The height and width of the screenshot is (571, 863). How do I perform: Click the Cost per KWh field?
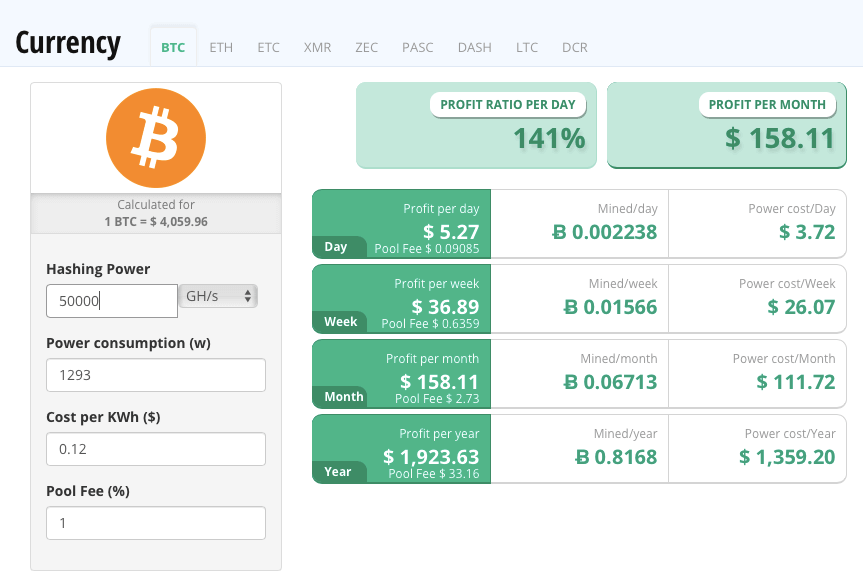tap(155, 449)
